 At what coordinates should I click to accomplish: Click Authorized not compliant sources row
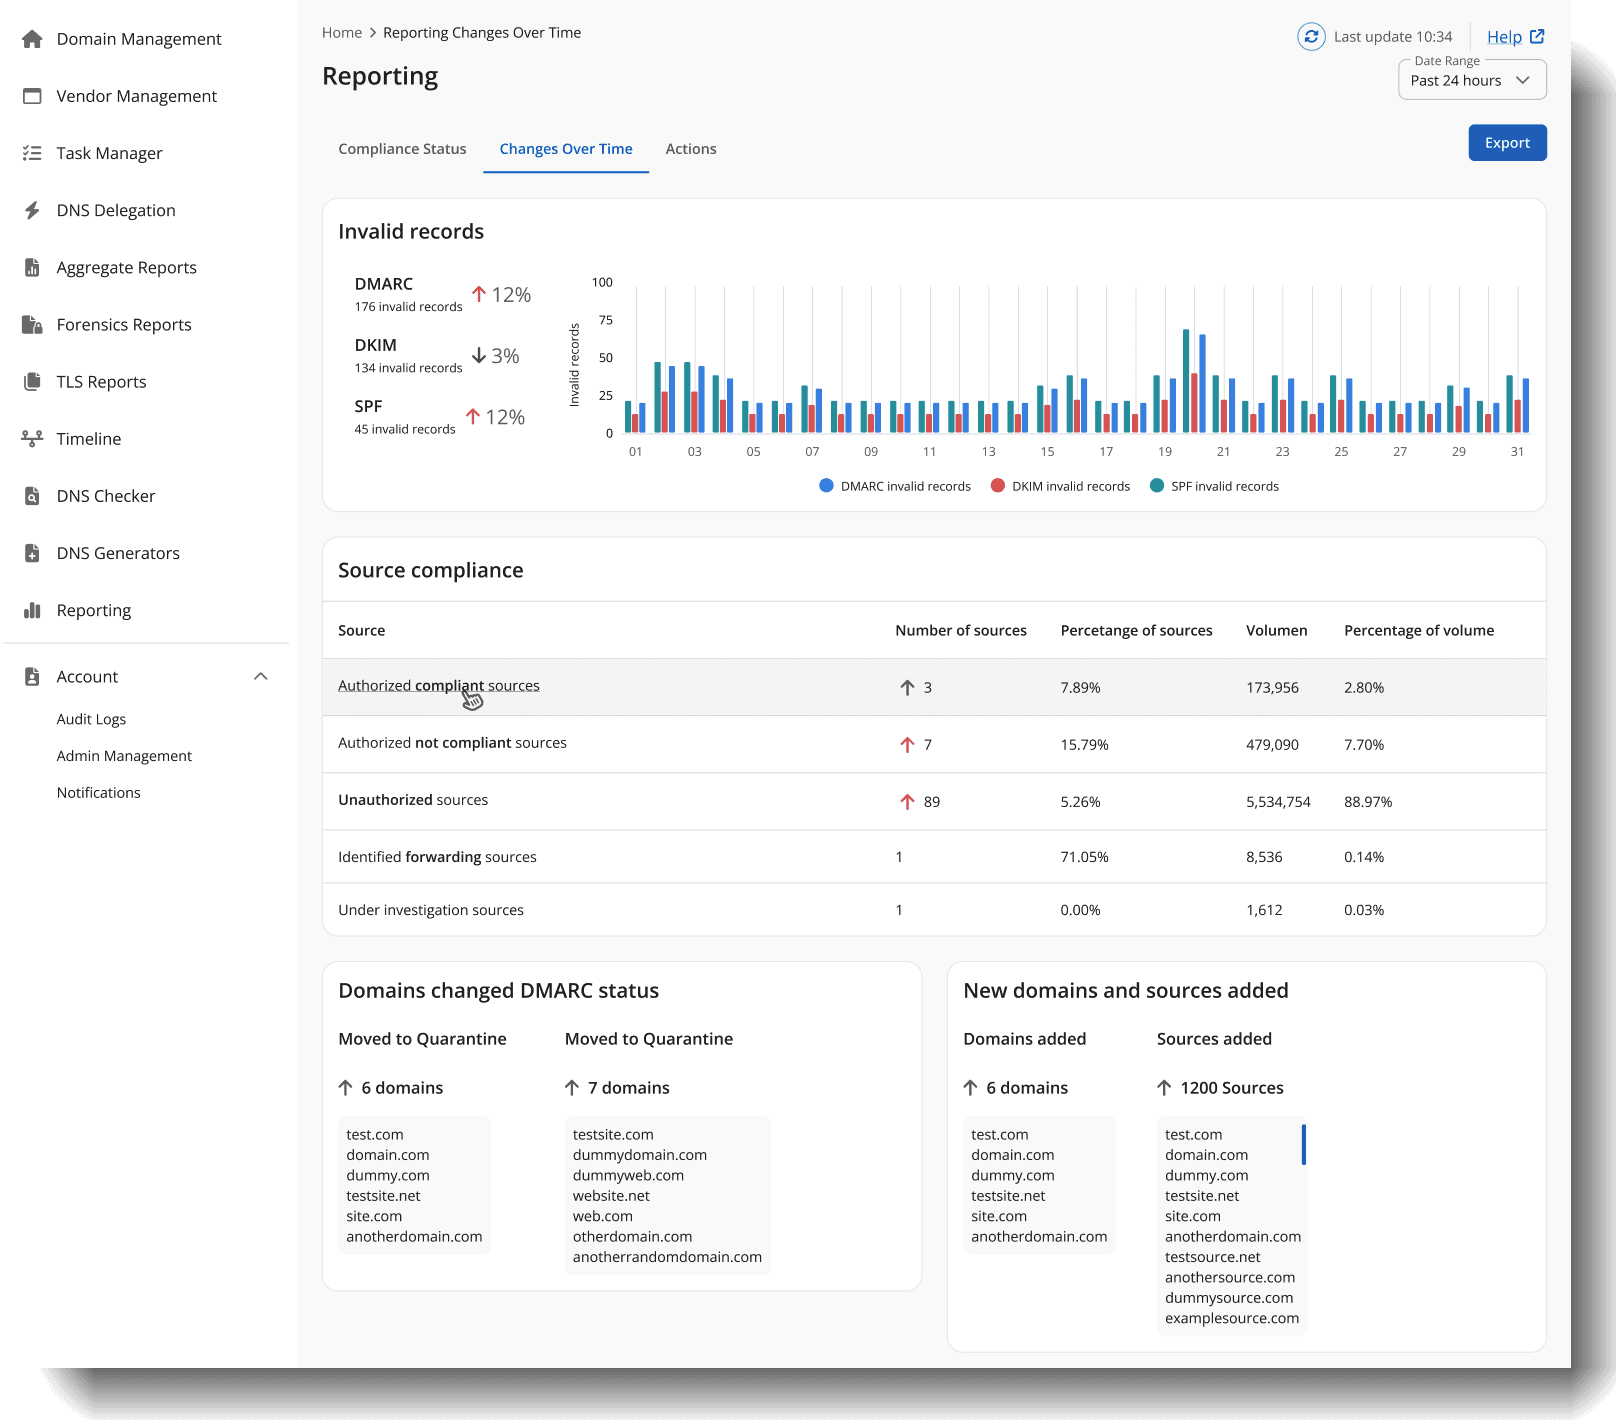coord(934,744)
